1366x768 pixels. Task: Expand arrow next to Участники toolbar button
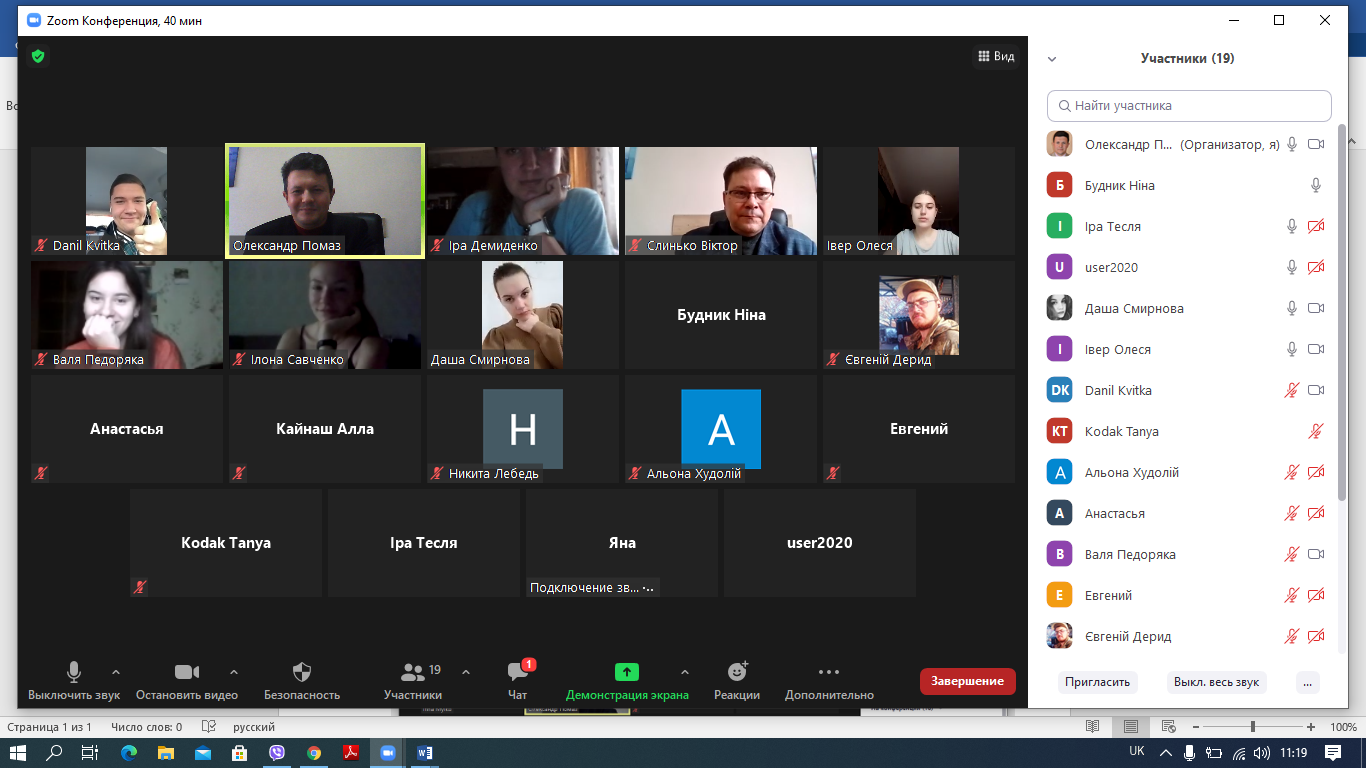[466, 672]
